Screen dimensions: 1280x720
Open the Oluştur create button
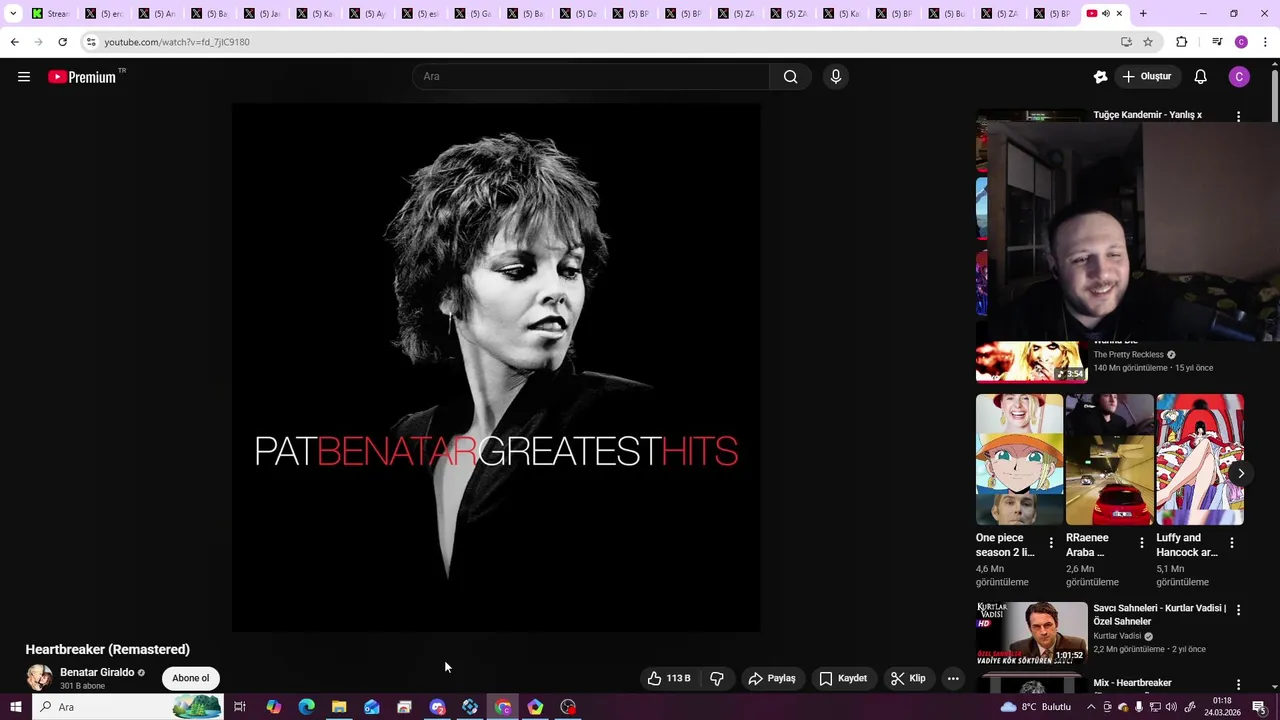[1146, 77]
